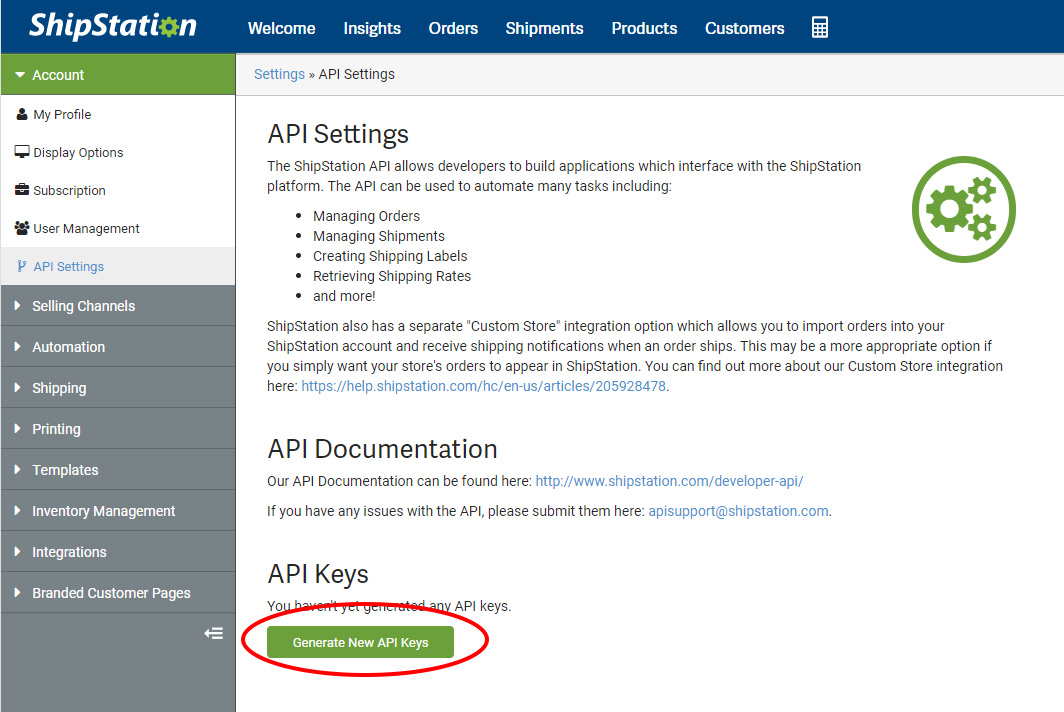Collapse the Account section arrow
This screenshot has width=1064, height=712.
tap(20, 75)
